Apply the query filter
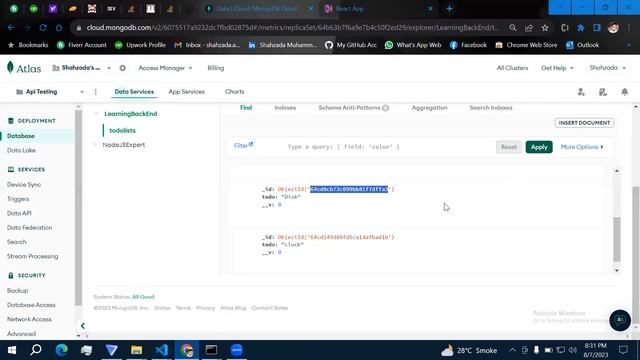The height and width of the screenshot is (360, 640). click(x=539, y=147)
